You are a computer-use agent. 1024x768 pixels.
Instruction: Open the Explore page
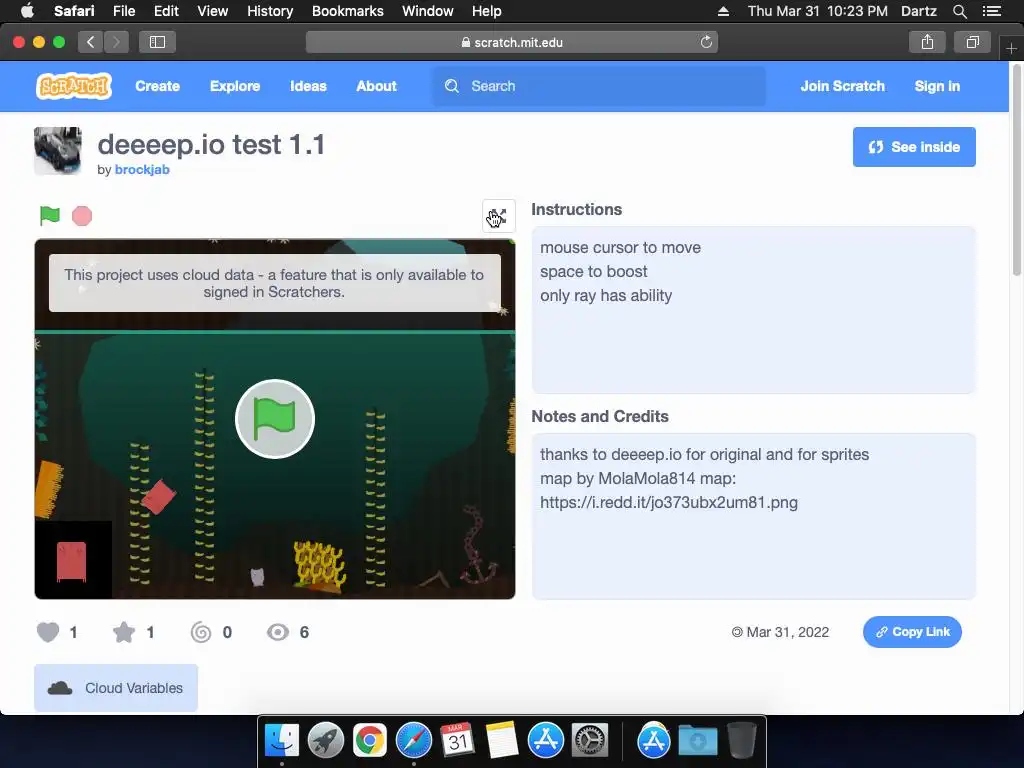point(235,86)
